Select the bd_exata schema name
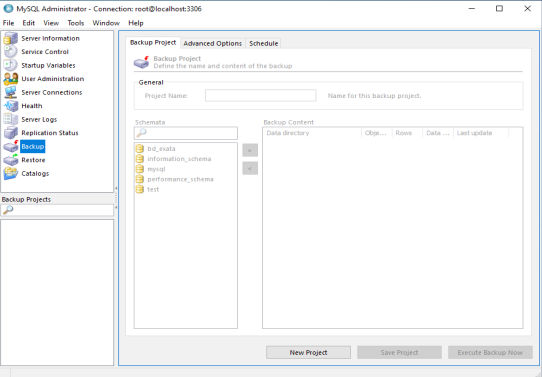 point(161,149)
